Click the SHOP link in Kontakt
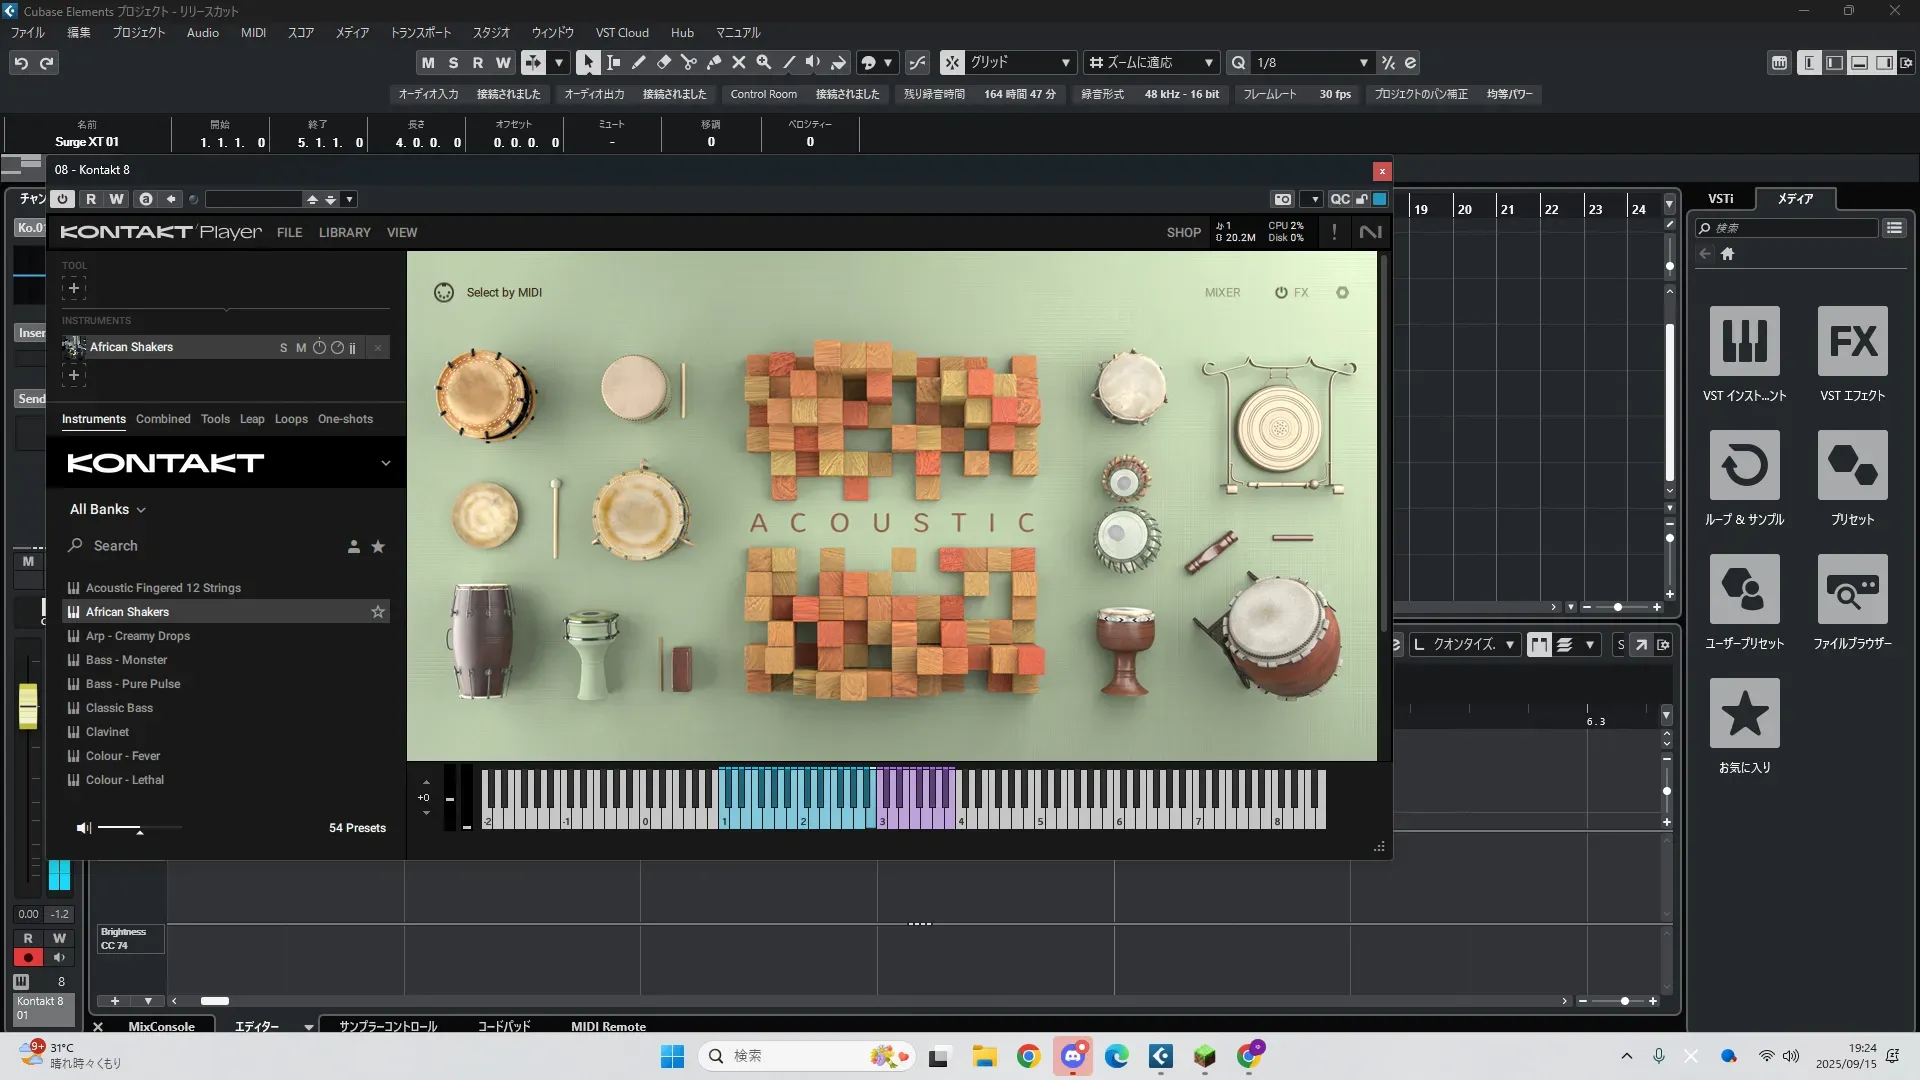This screenshot has width=1920, height=1080. point(1183,232)
